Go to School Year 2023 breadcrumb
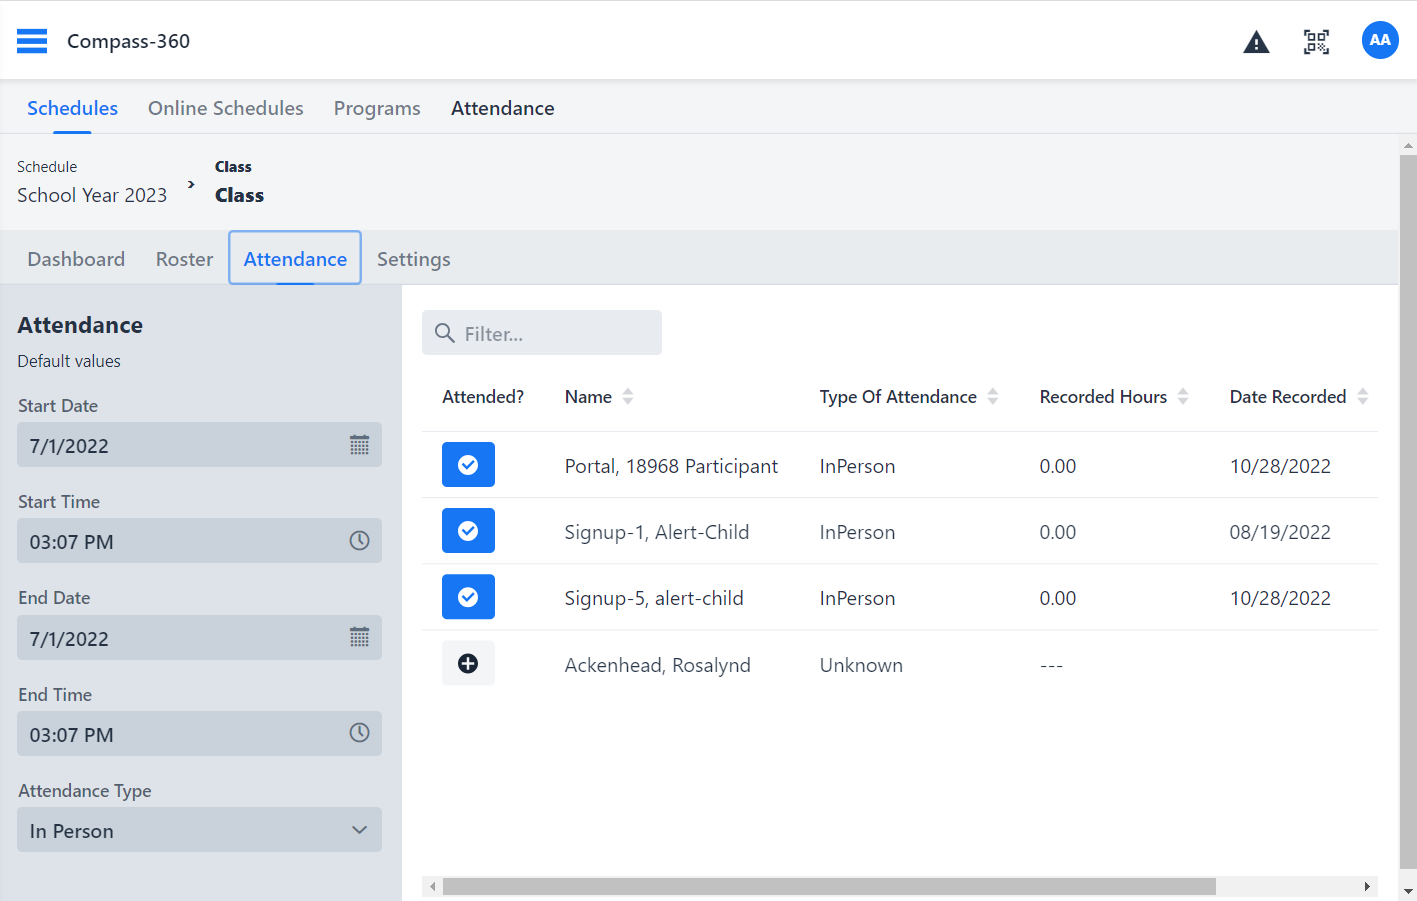The image size is (1417, 901). pyautogui.click(x=92, y=195)
